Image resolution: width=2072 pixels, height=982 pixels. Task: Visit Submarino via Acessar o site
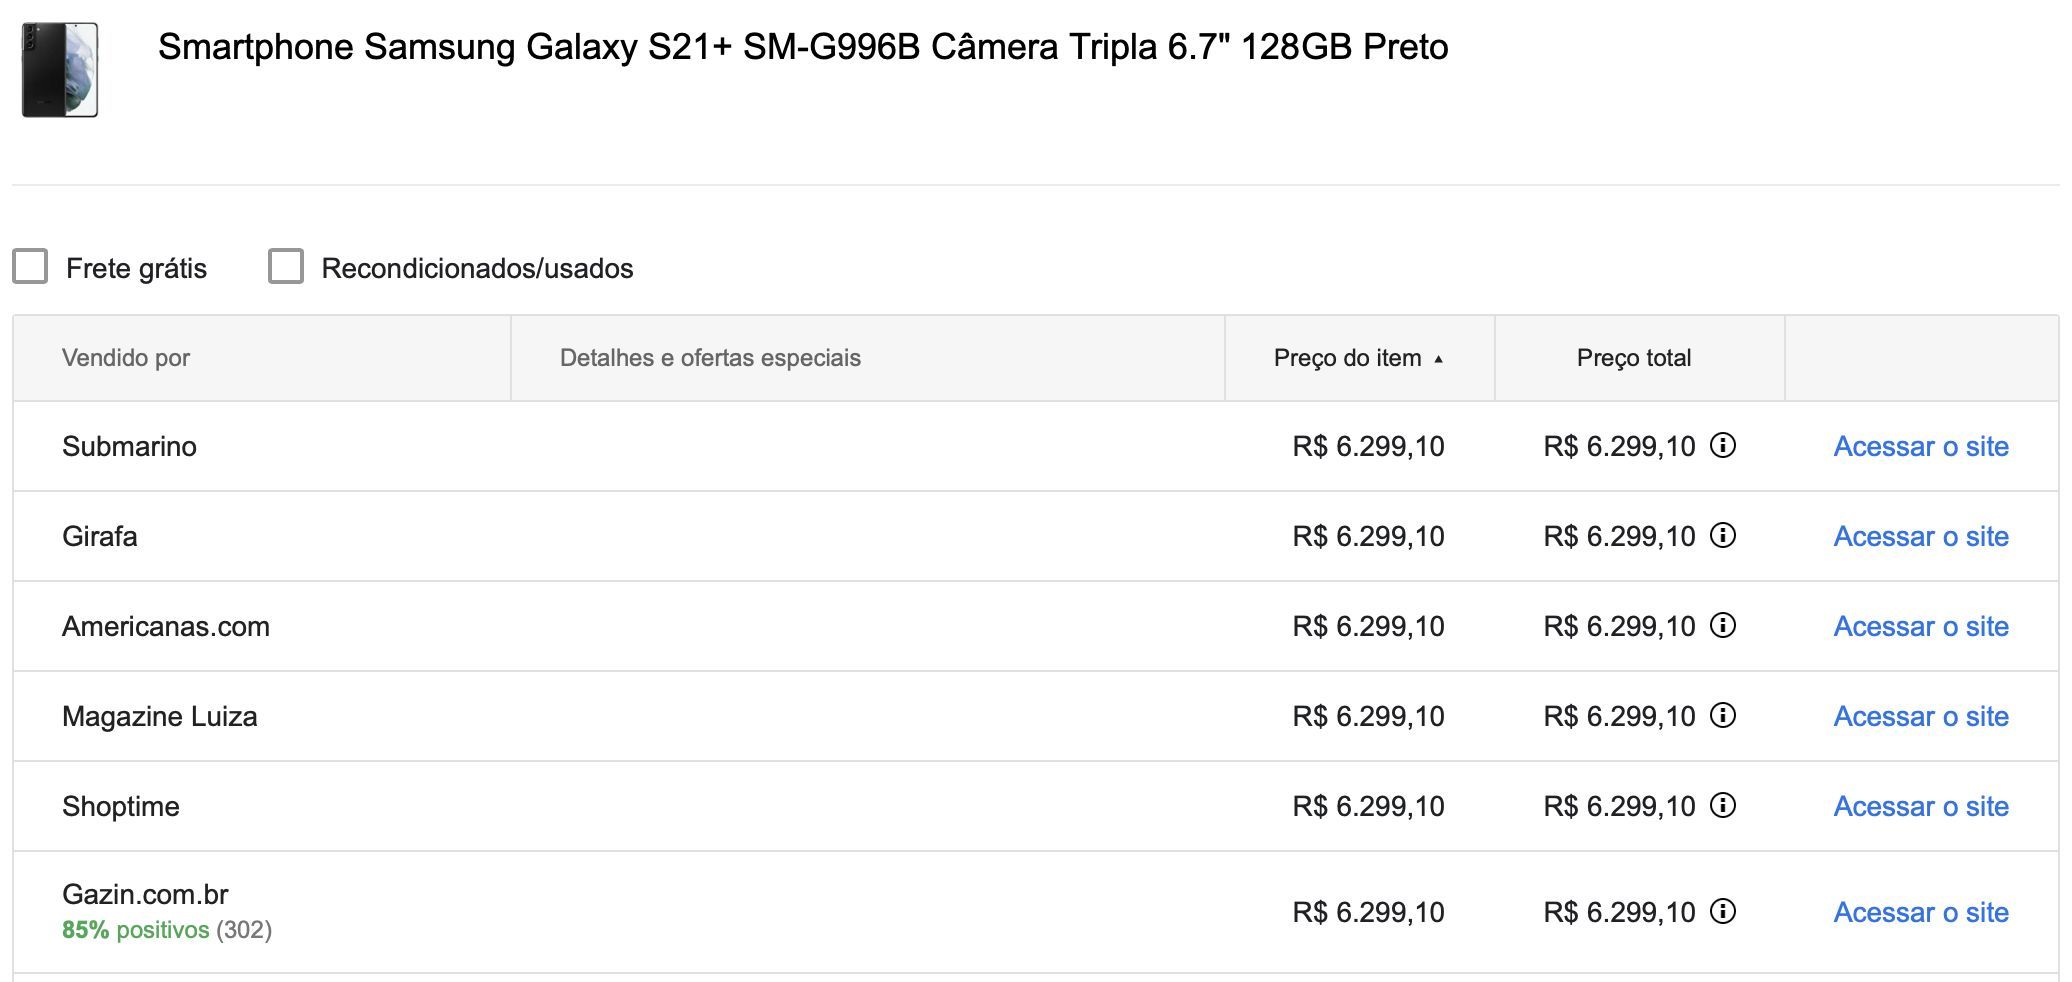click(1921, 446)
